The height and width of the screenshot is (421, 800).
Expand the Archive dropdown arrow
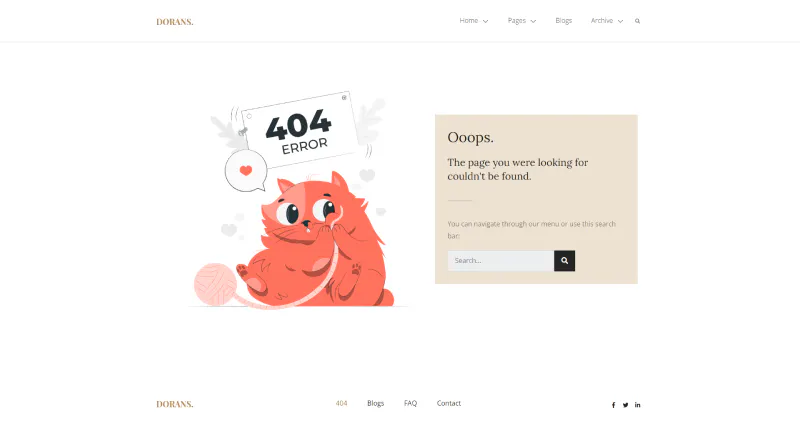620,21
